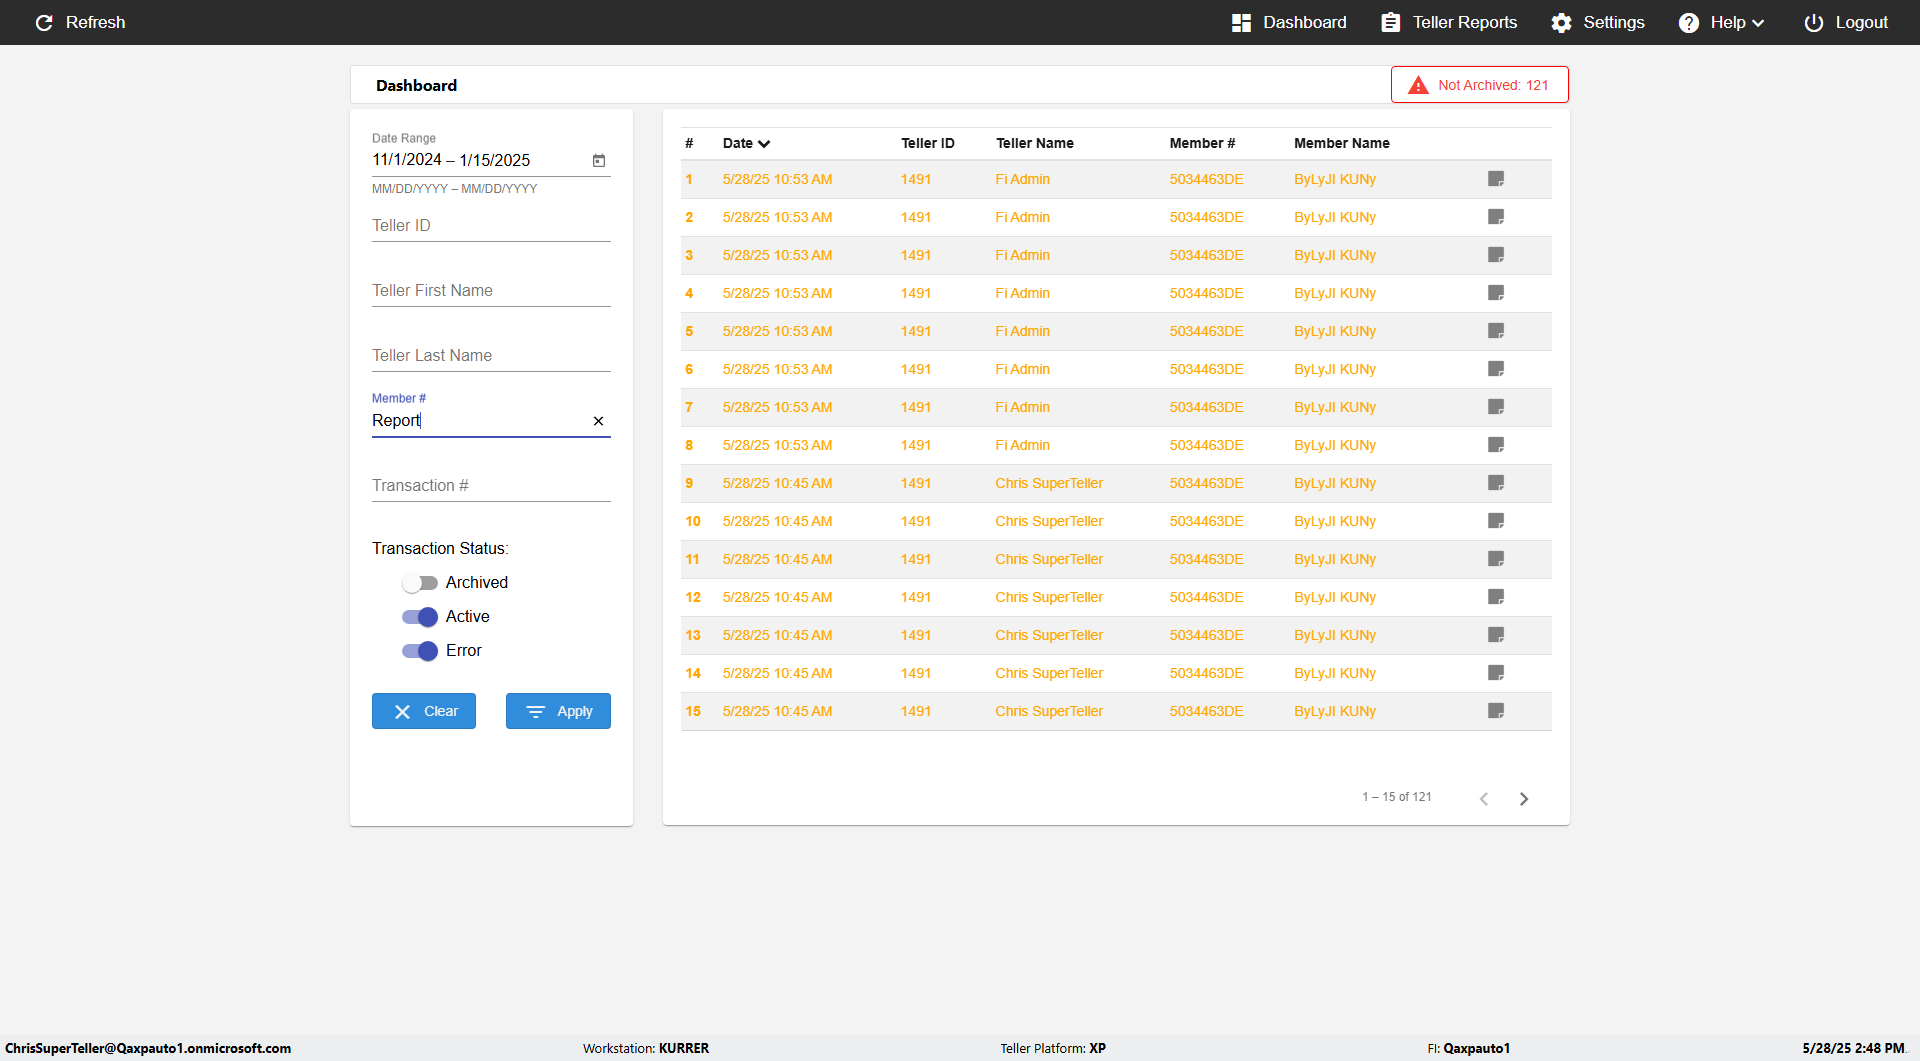Image resolution: width=1920 pixels, height=1061 pixels.
Task: Click the Member Name column header
Action: point(1341,143)
